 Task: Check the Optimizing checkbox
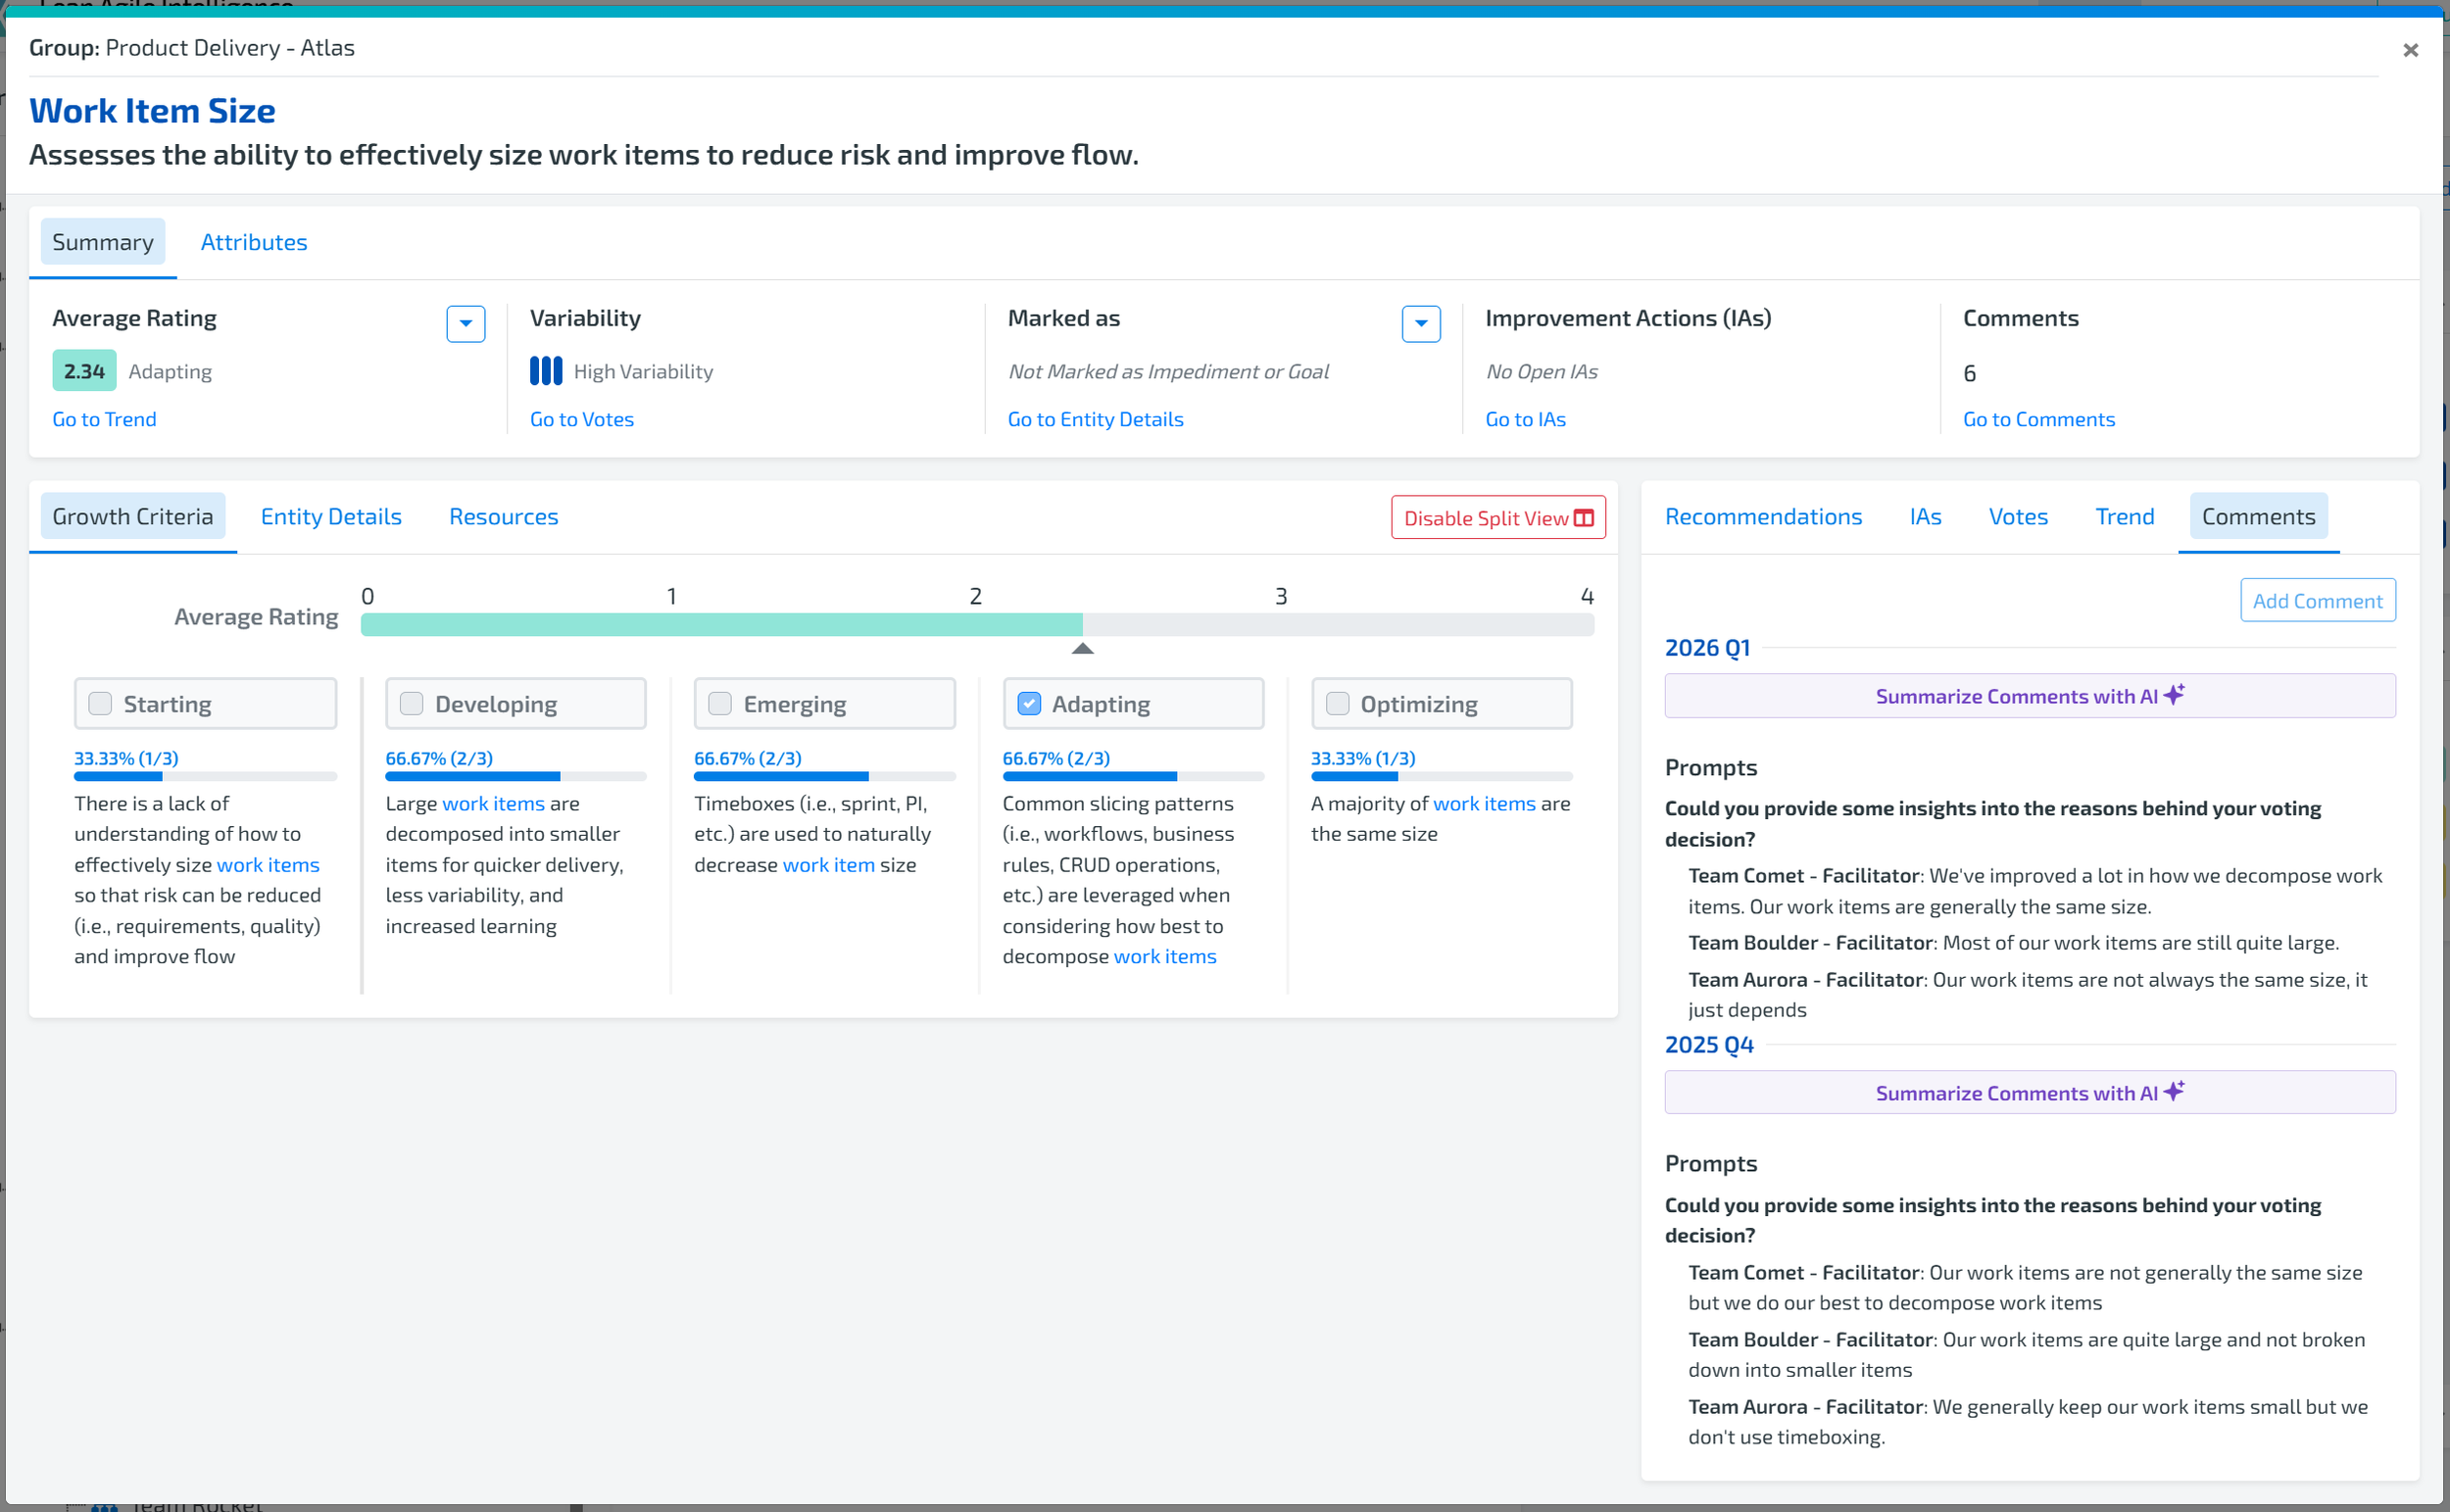[1337, 703]
